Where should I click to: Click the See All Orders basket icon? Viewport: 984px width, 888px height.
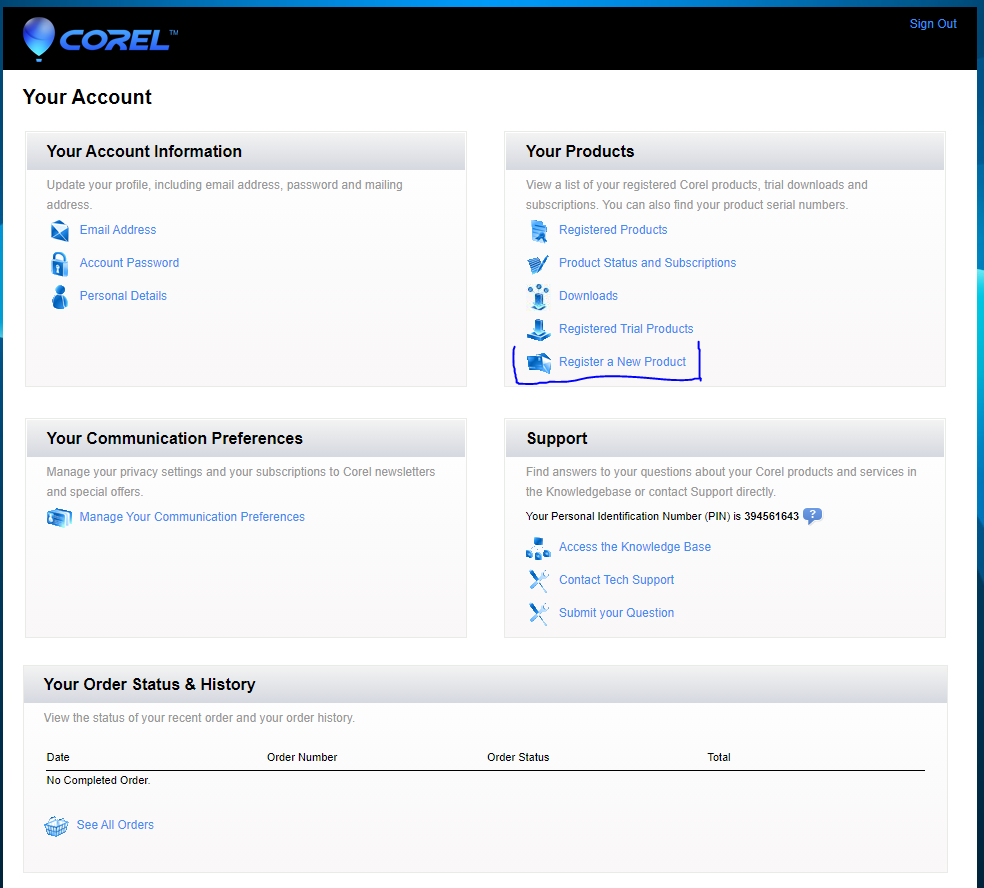click(x=56, y=825)
